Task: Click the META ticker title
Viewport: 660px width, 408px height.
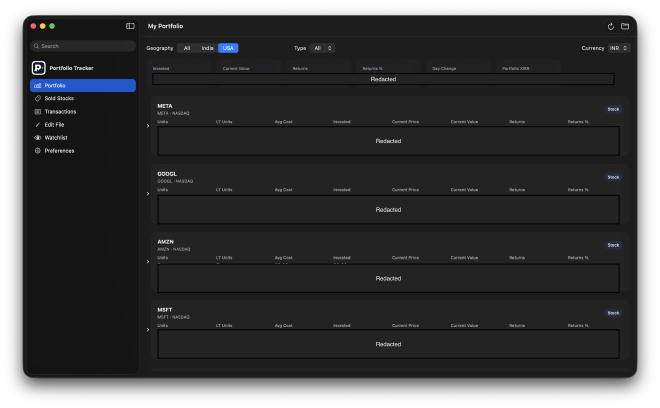Action: coord(165,106)
